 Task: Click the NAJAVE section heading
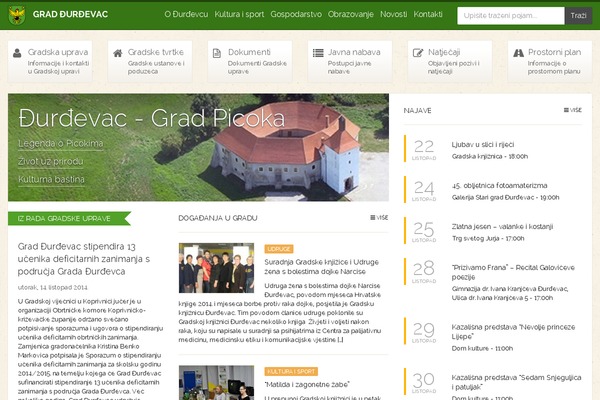(417, 111)
